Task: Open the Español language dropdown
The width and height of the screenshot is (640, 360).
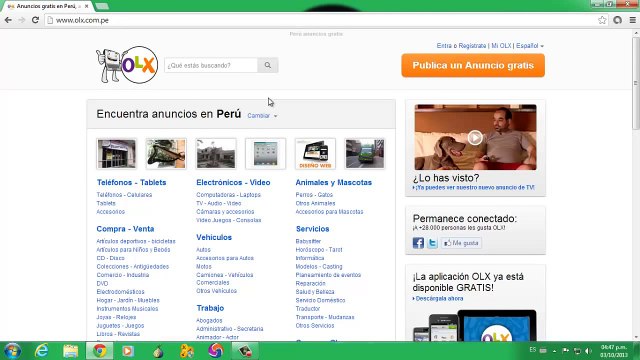Action: click(x=530, y=46)
